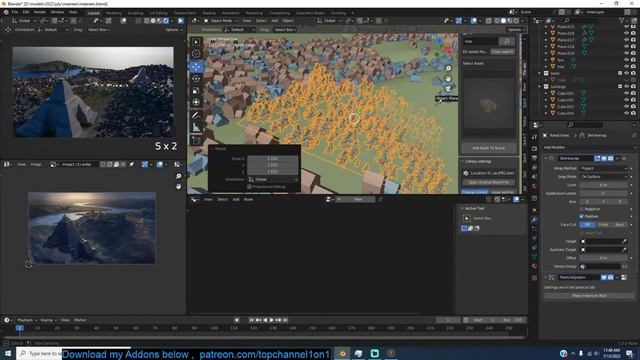Screen dimensions: 640x360
Task: Toggle visibility eye for Plane.017
Action: 627,40
